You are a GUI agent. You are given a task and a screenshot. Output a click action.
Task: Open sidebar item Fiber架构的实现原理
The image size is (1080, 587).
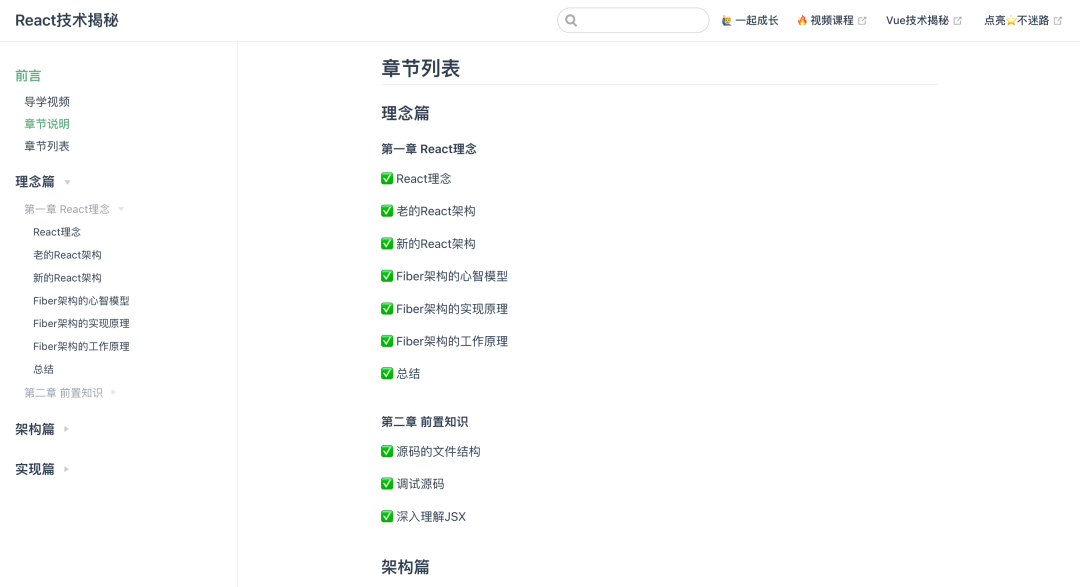tap(81, 323)
